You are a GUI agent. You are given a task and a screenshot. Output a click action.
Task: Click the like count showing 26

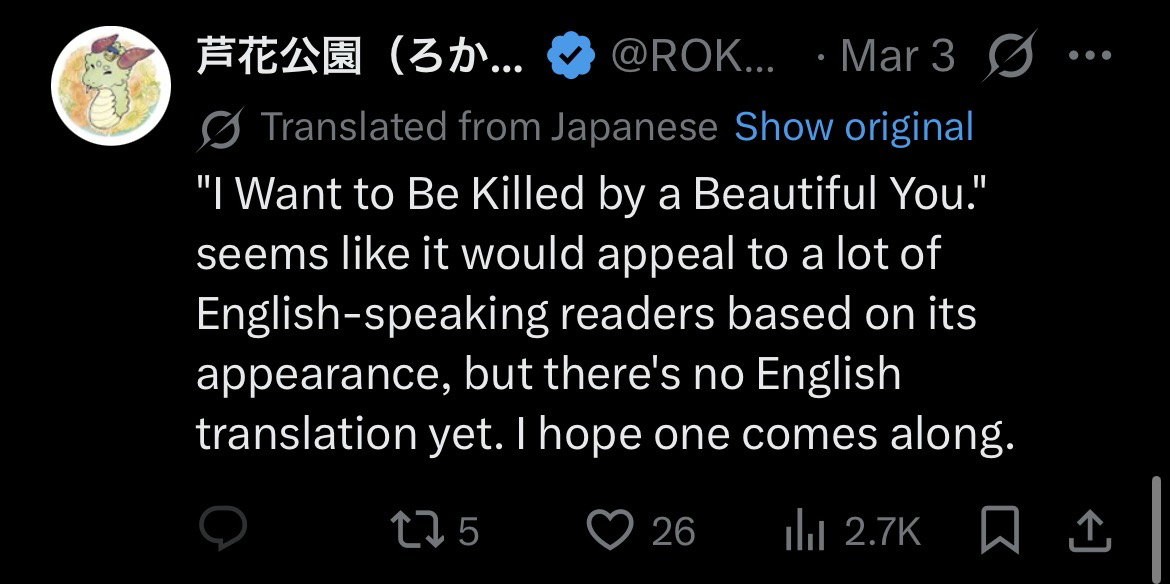click(x=673, y=531)
